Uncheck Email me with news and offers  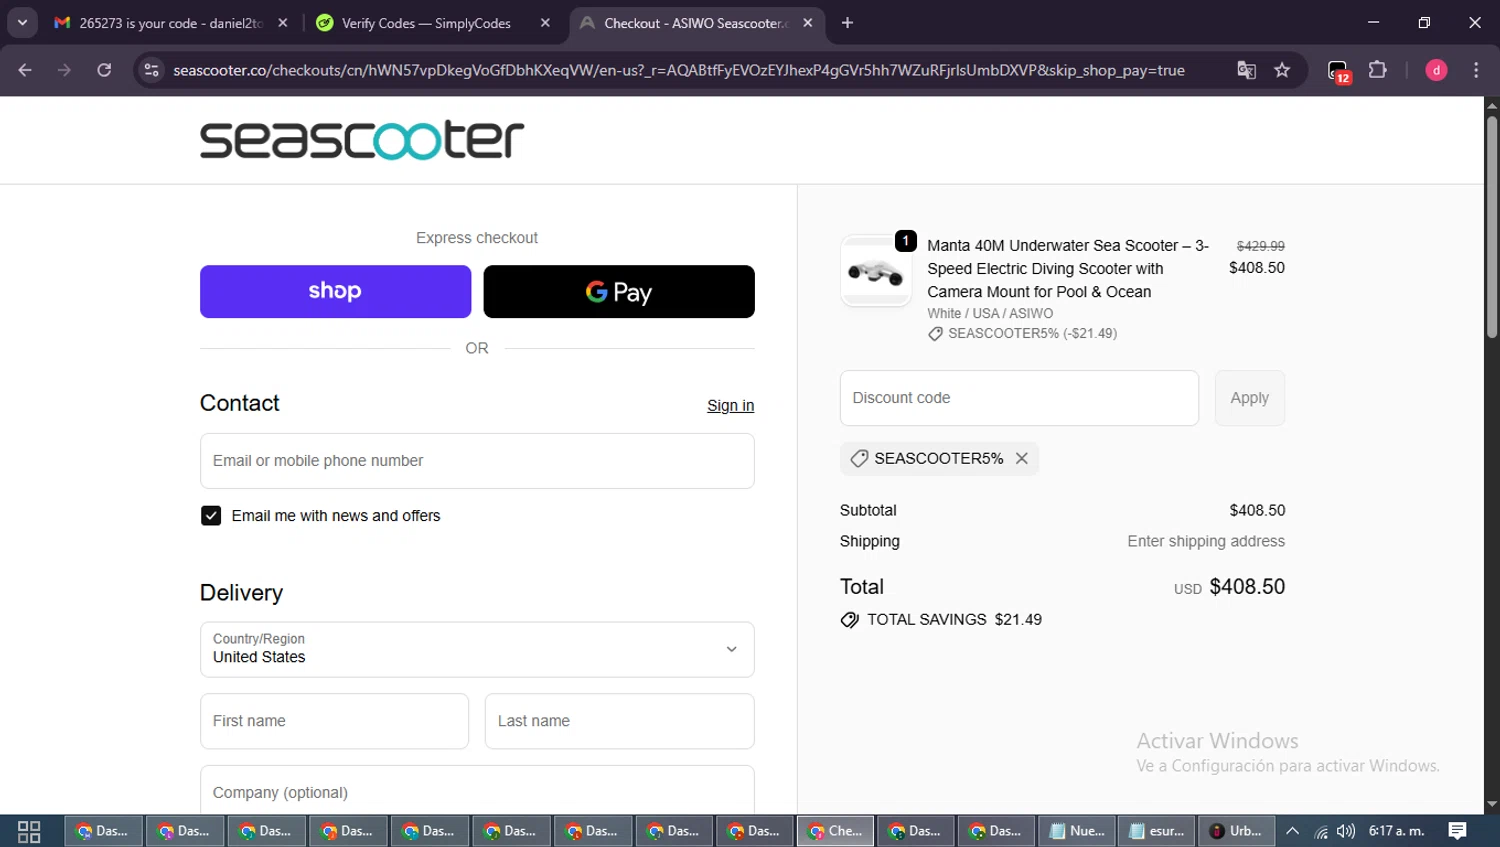(211, 515)
